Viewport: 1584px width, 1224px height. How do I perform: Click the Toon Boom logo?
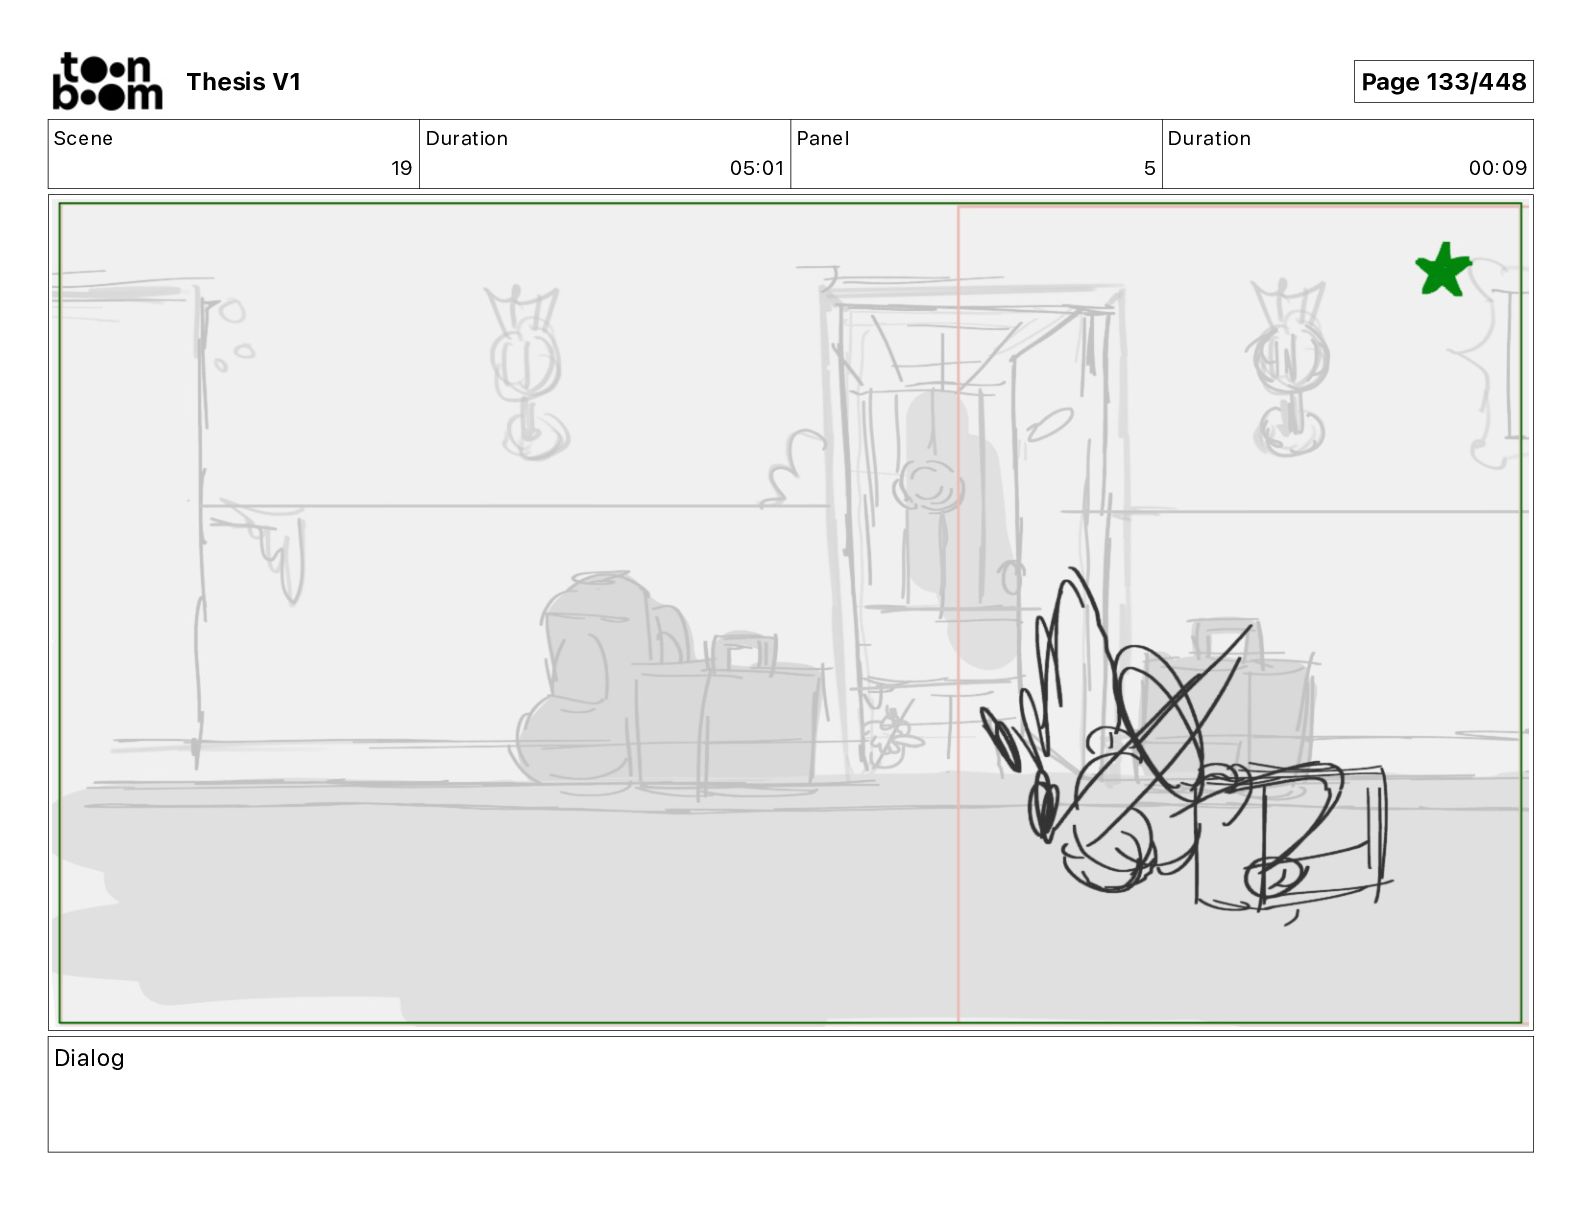tap(107, 81)
